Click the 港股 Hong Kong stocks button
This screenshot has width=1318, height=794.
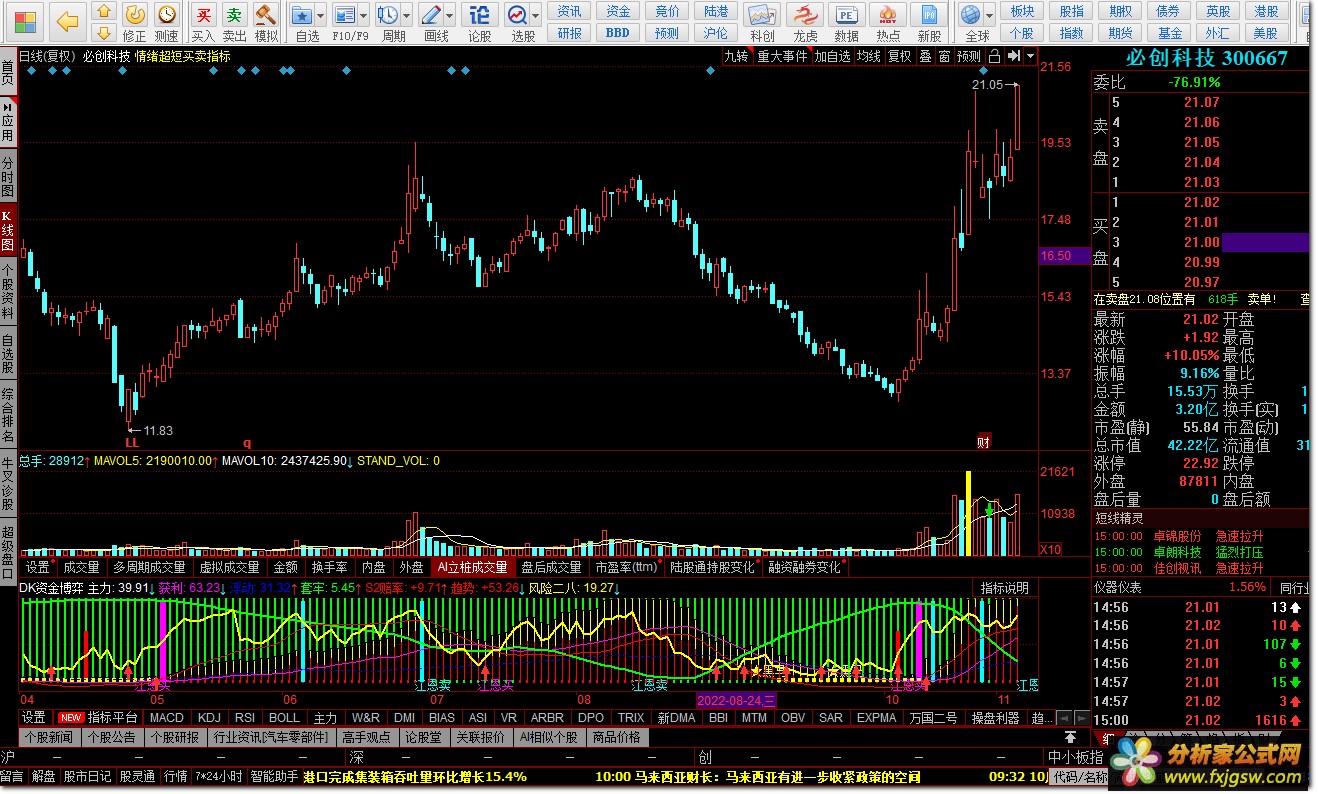(x=1266, y=11)
